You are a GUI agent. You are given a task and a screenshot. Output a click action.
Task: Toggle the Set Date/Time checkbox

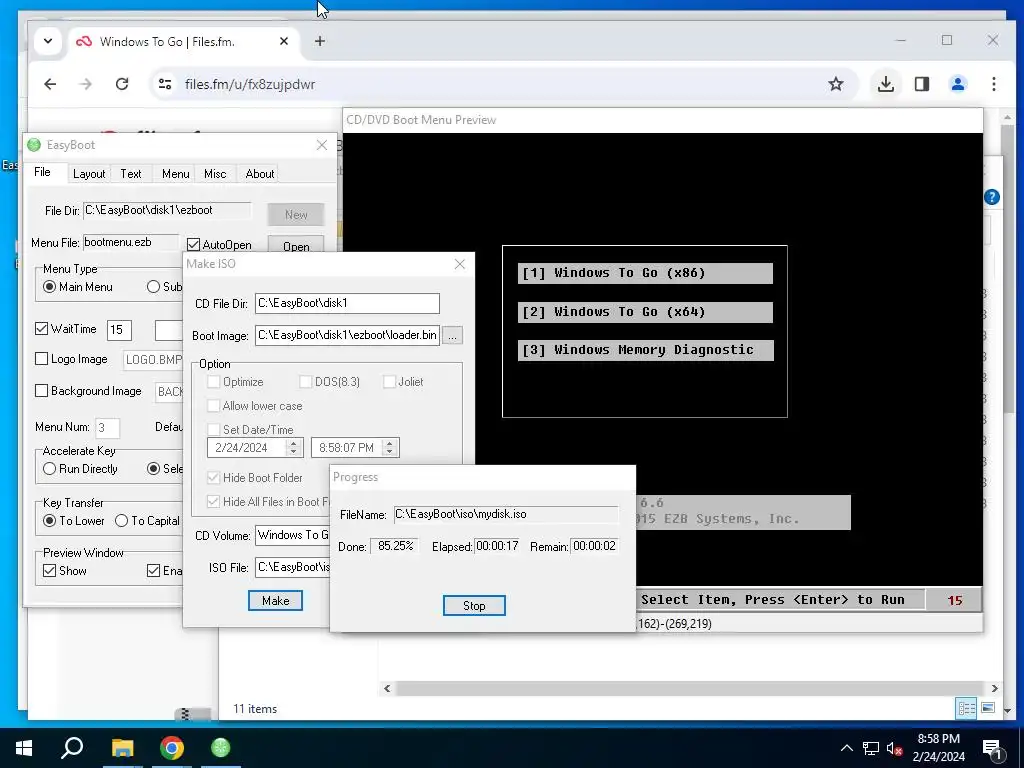214,429
